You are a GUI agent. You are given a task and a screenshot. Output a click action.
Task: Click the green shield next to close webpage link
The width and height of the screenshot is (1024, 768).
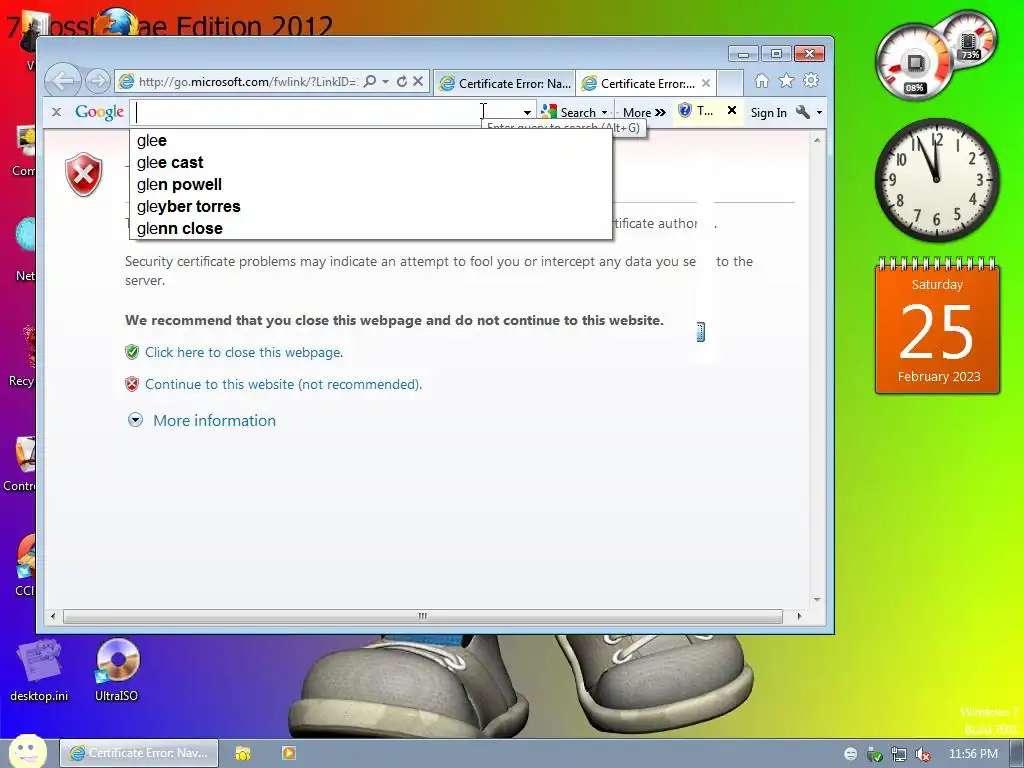pos(132,353)
